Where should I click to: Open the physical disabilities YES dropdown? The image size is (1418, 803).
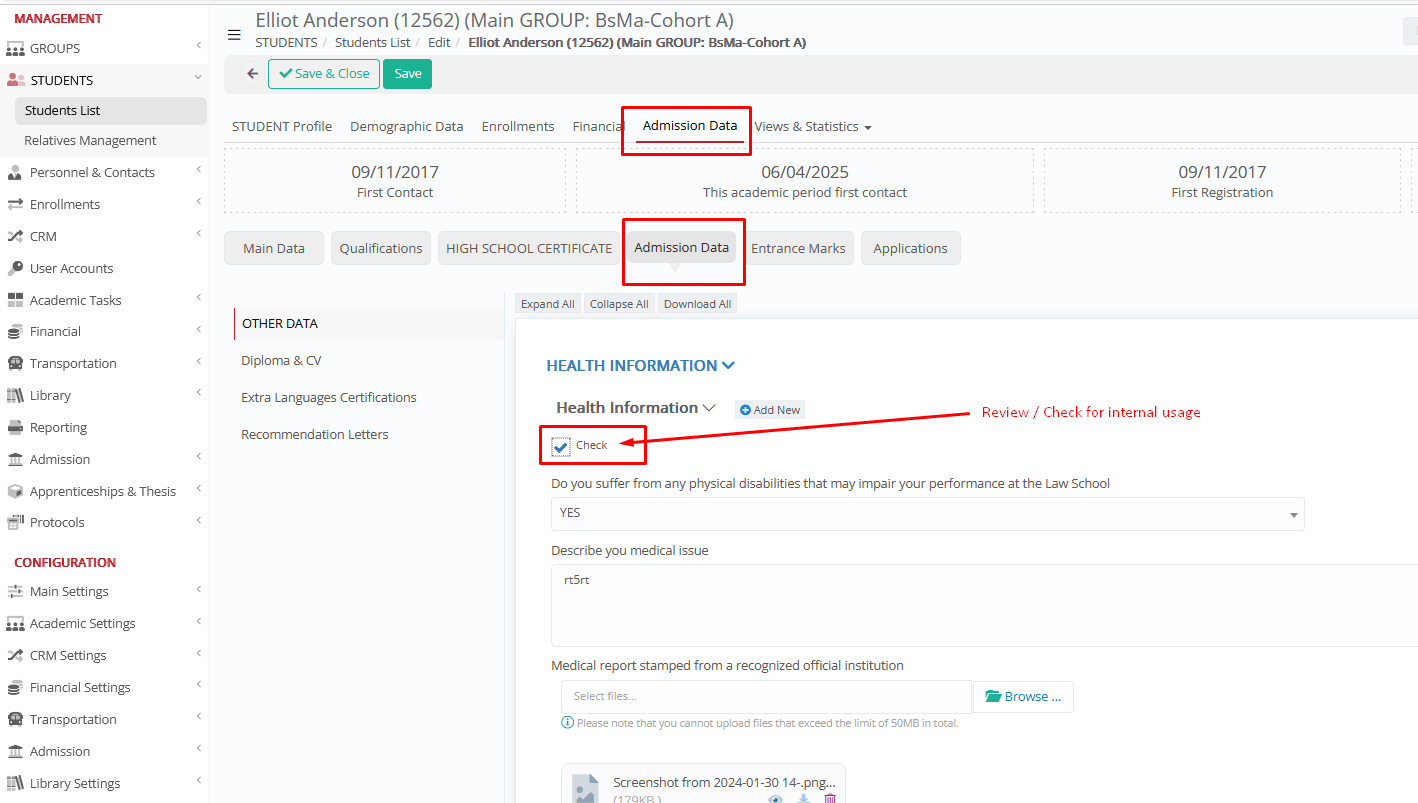coord(926,514)
